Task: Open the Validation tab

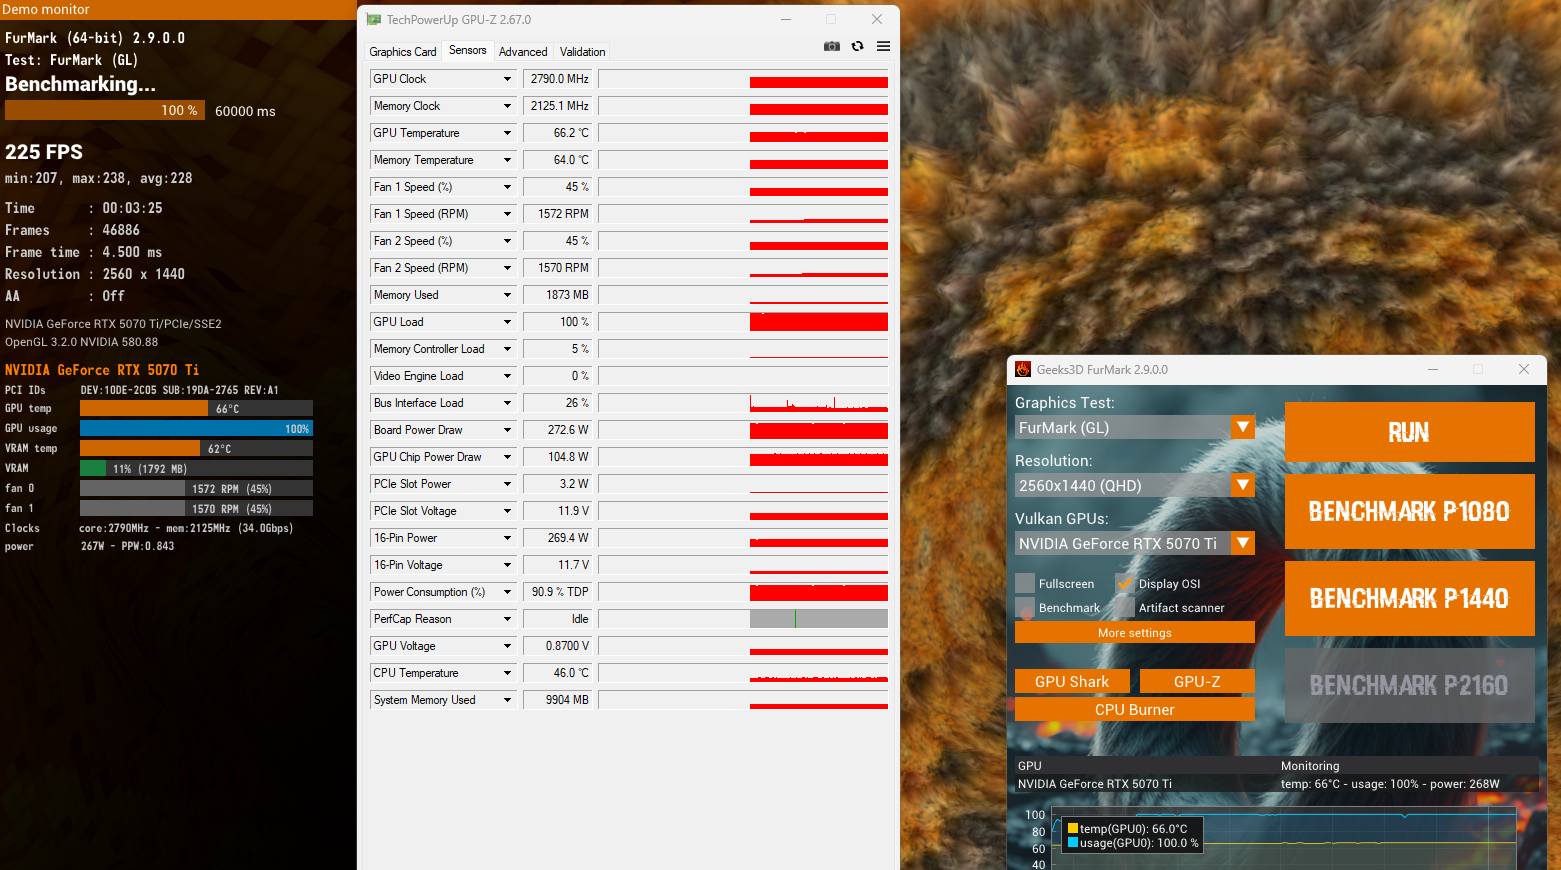Action: (x=582, y=52)
